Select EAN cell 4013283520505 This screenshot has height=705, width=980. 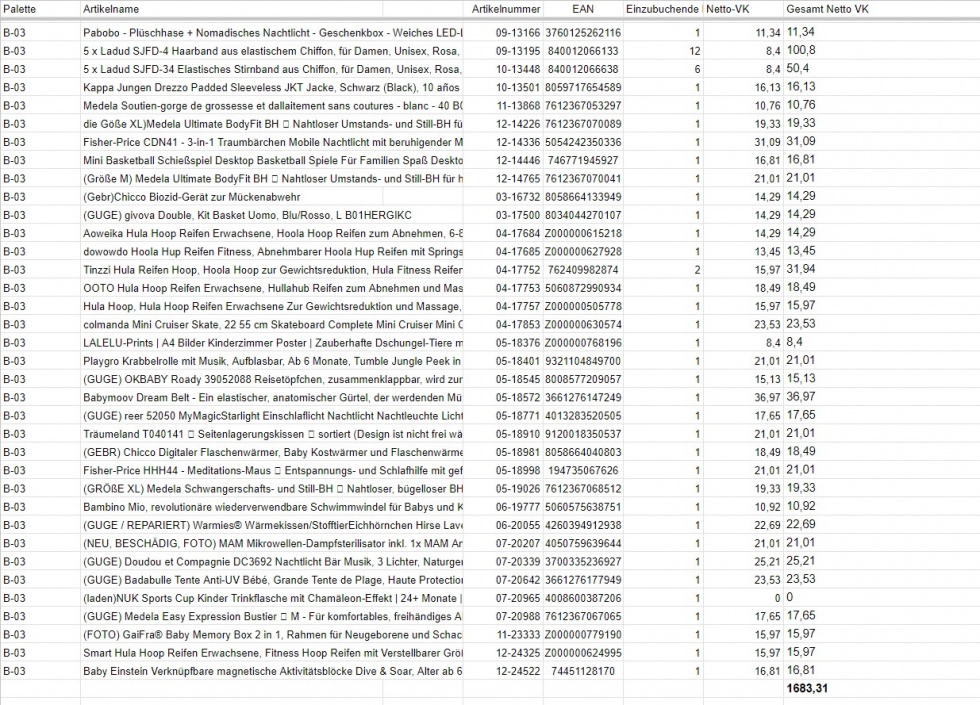click(x=583, y=415)
